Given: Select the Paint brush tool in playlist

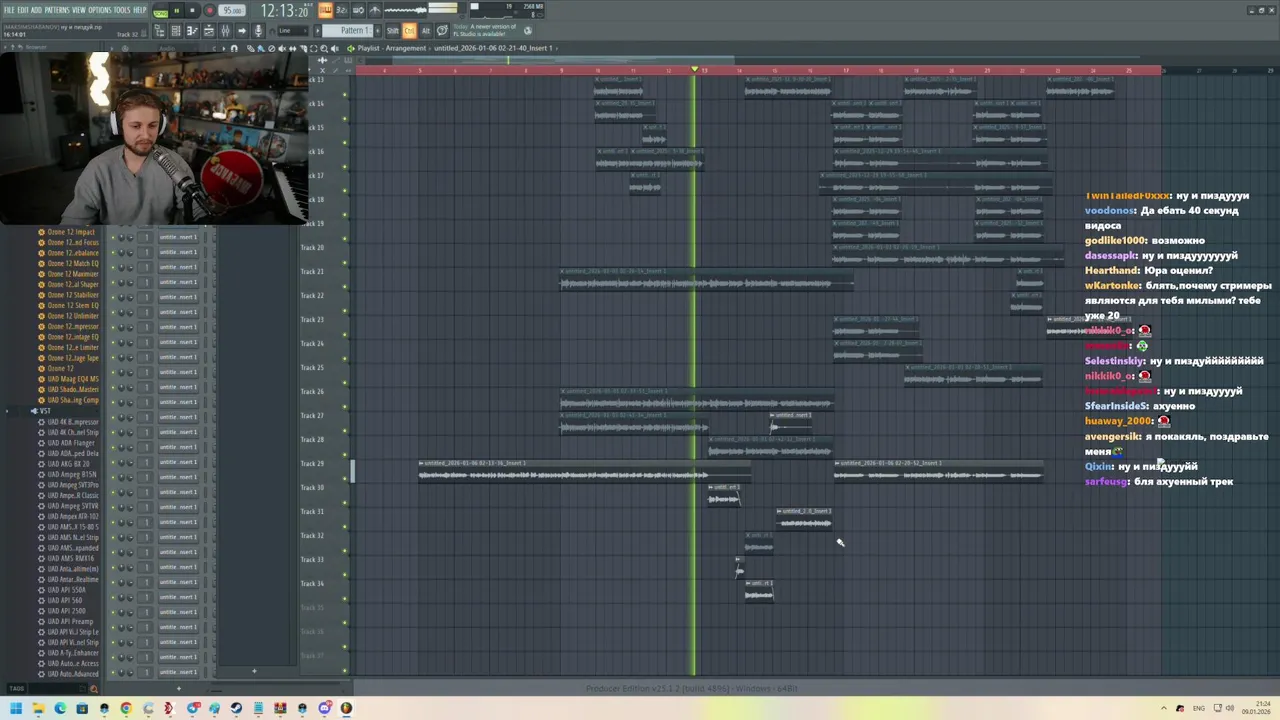Looking at the screenshot, I should 261,49.
